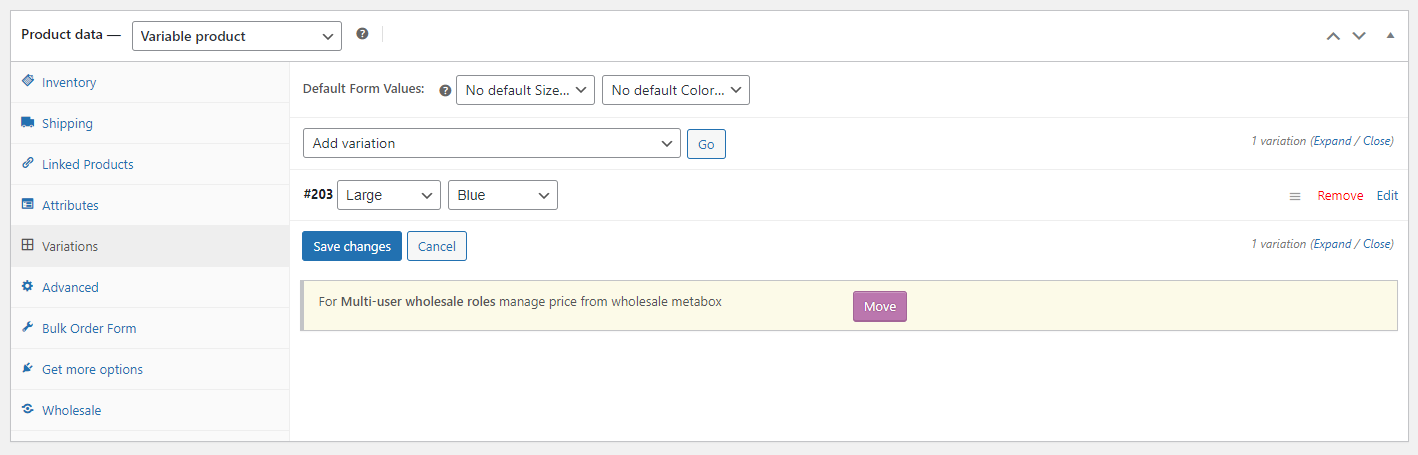This screenshot has width=1418, height=455.
Task: Click the Linked Products chain icon
Action: pos(27,164)
